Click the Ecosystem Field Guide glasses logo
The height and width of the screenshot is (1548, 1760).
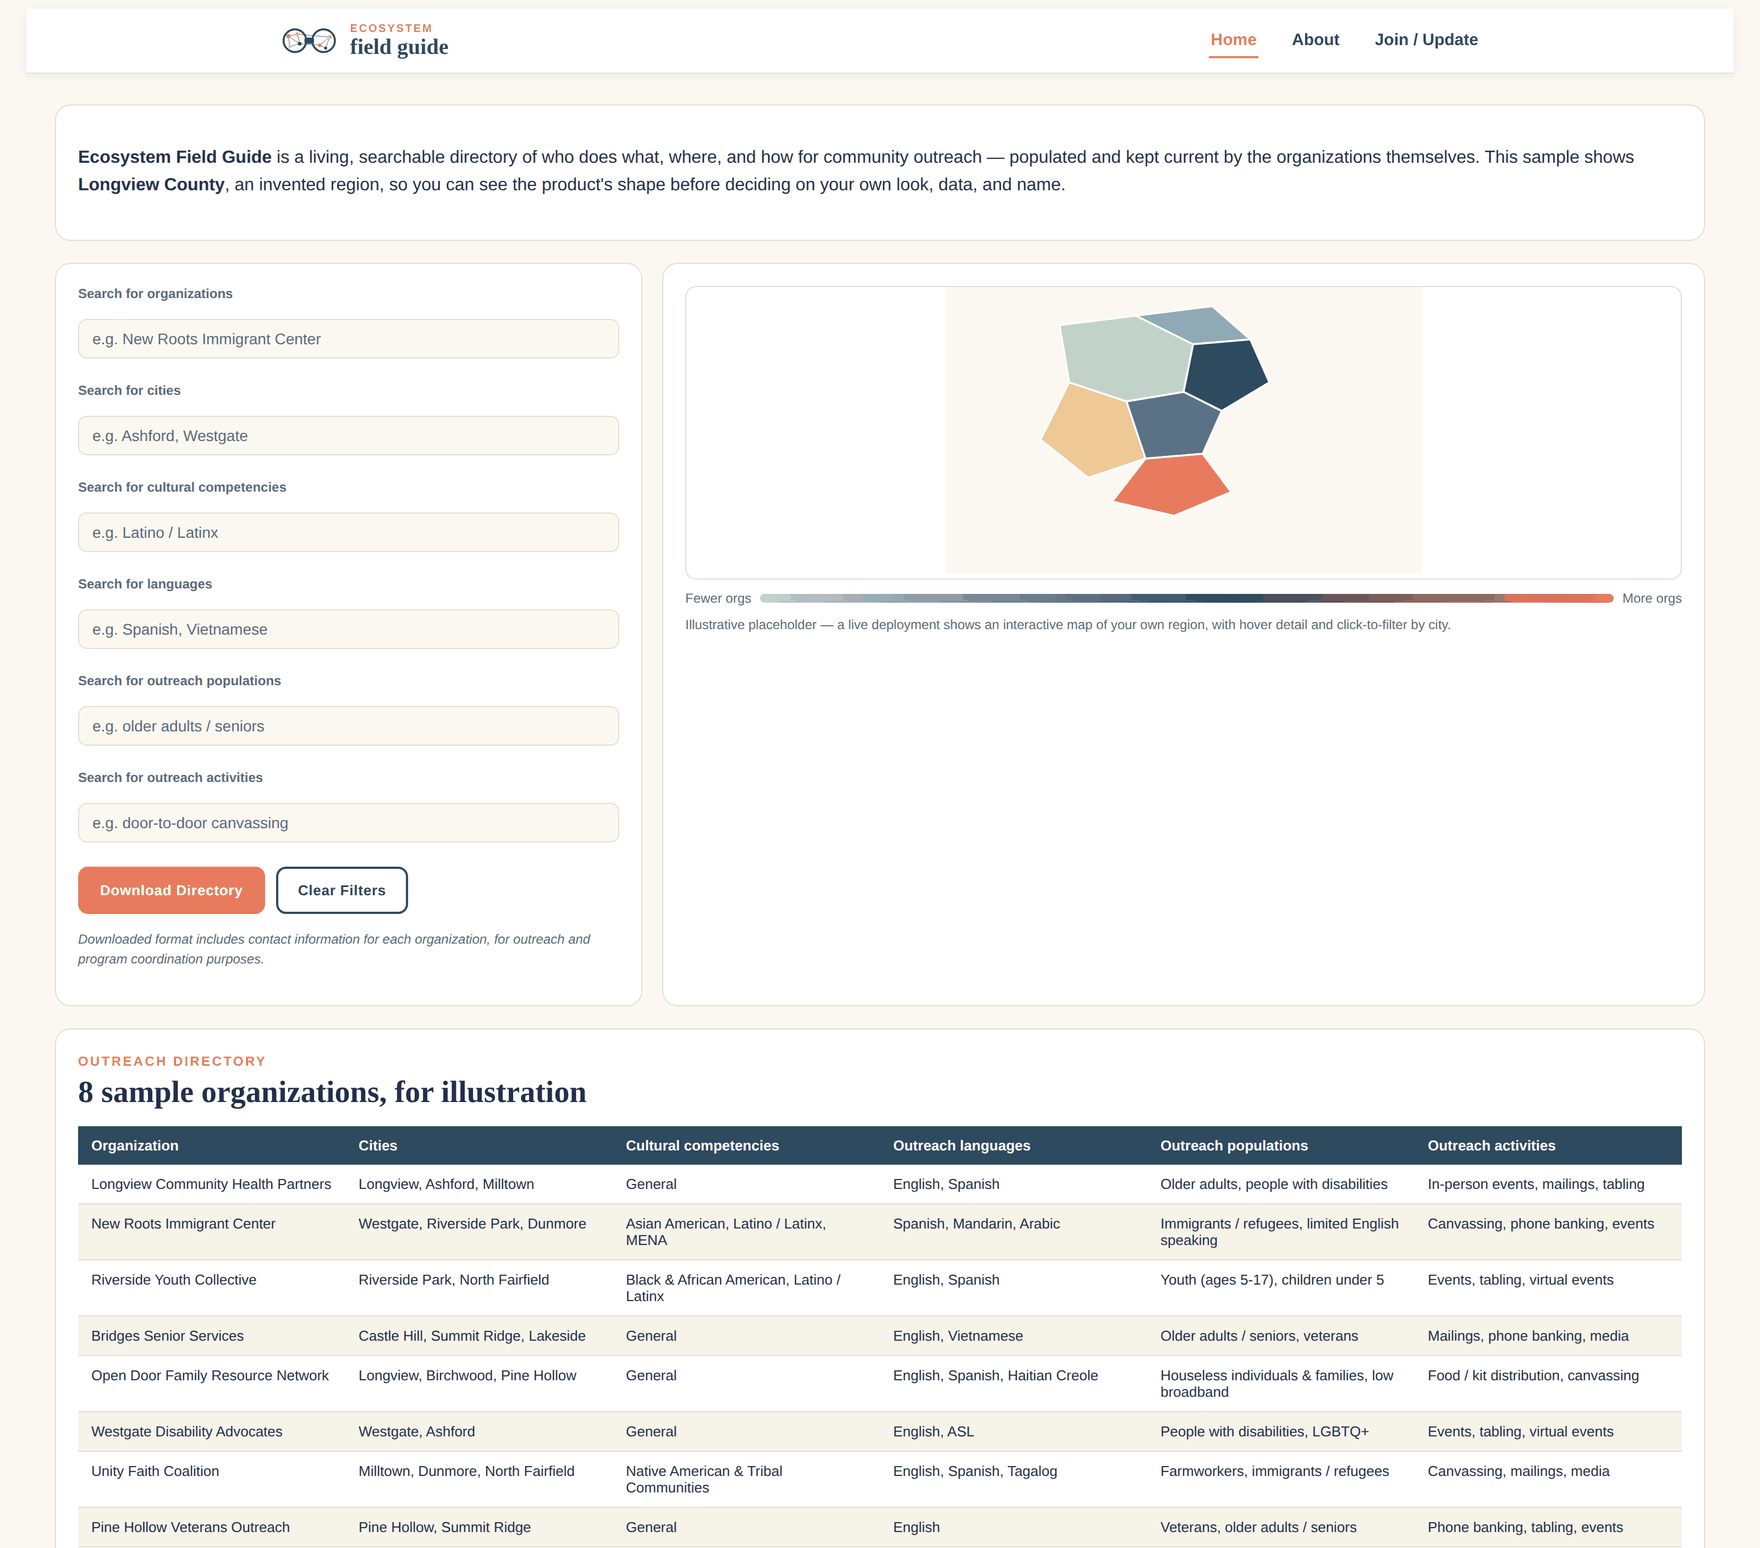[x=309, y=41]
